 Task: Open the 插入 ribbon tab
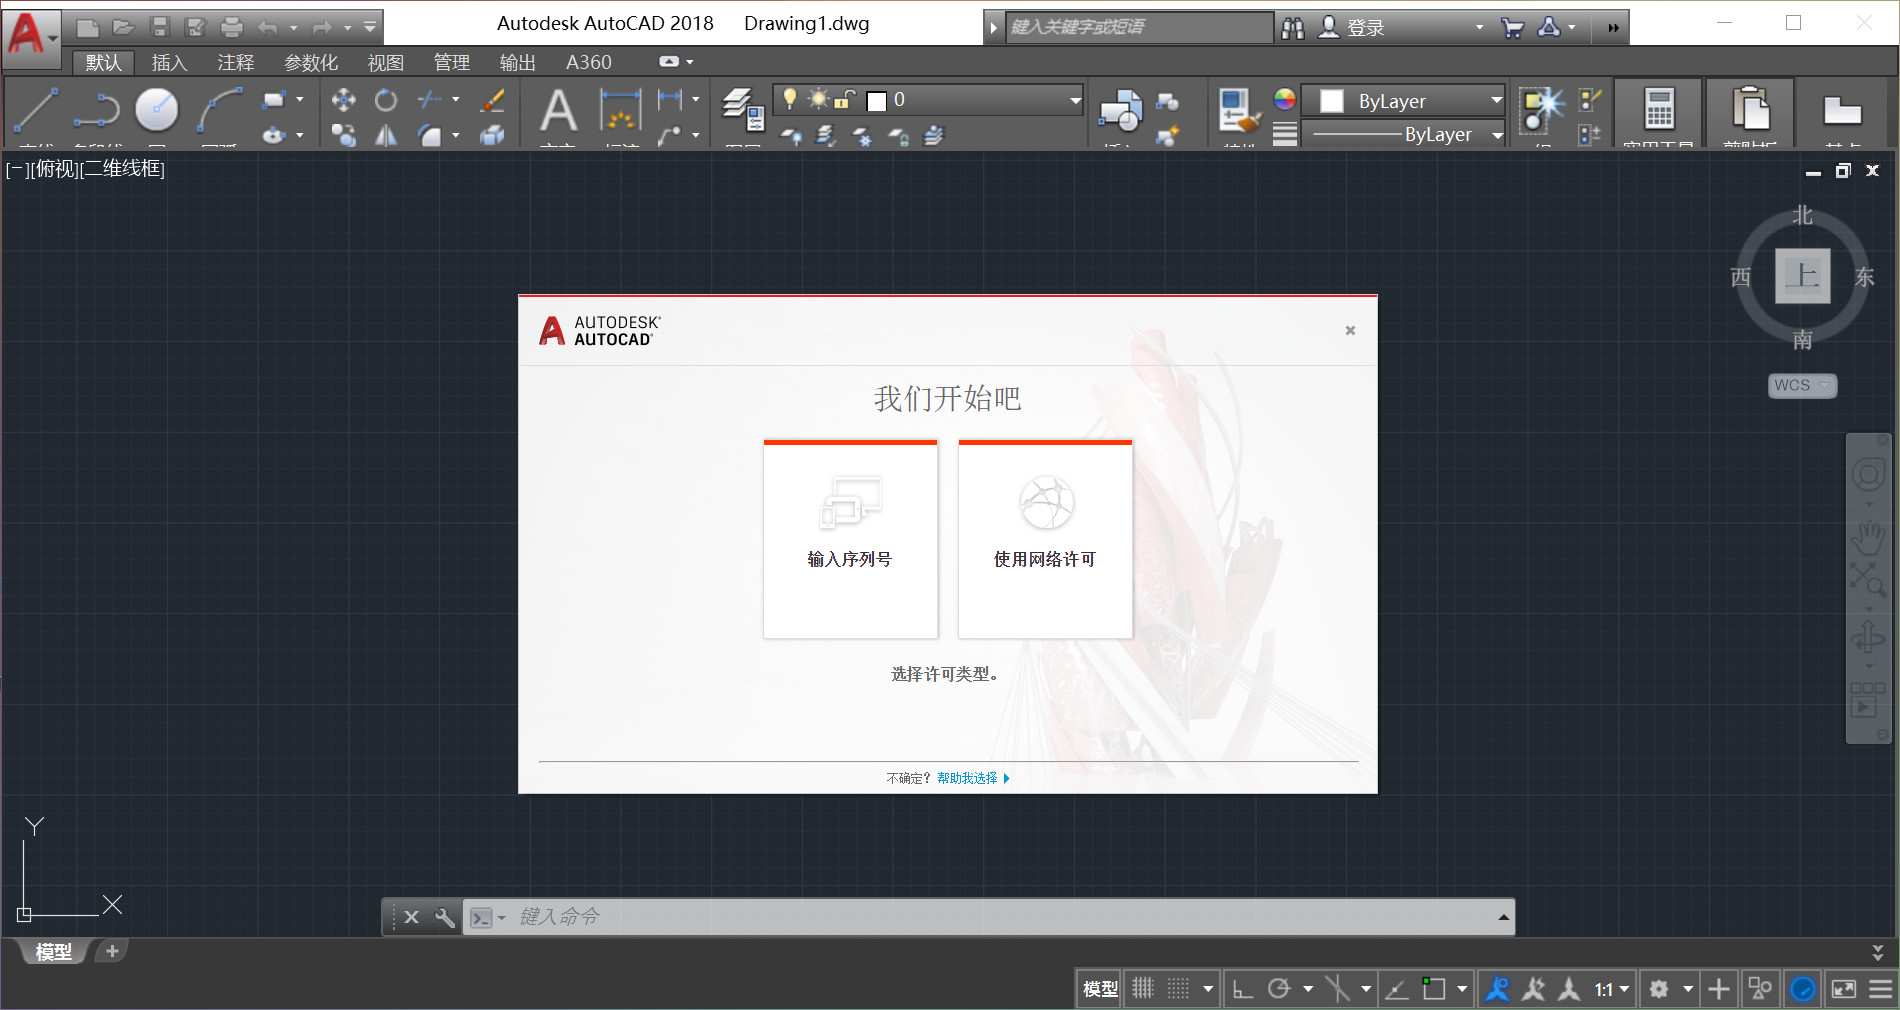(169, 62)
